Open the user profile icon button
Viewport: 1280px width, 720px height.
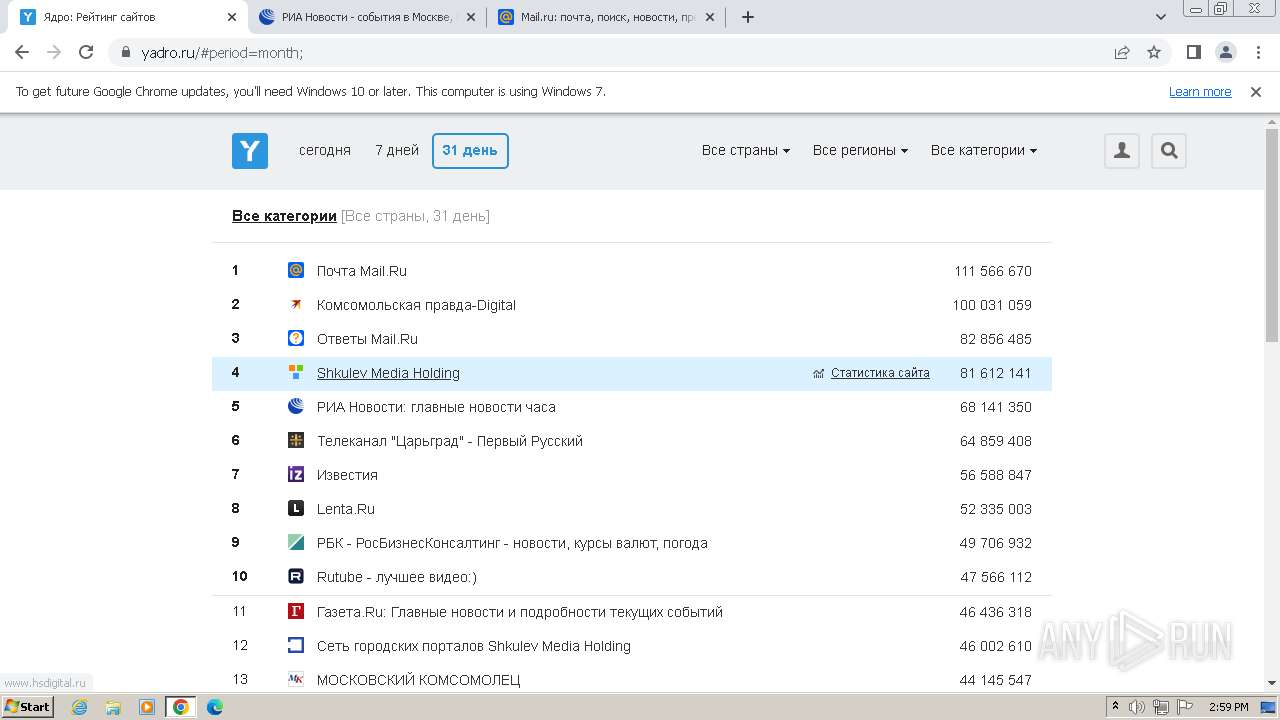[x=1122, y=151]
